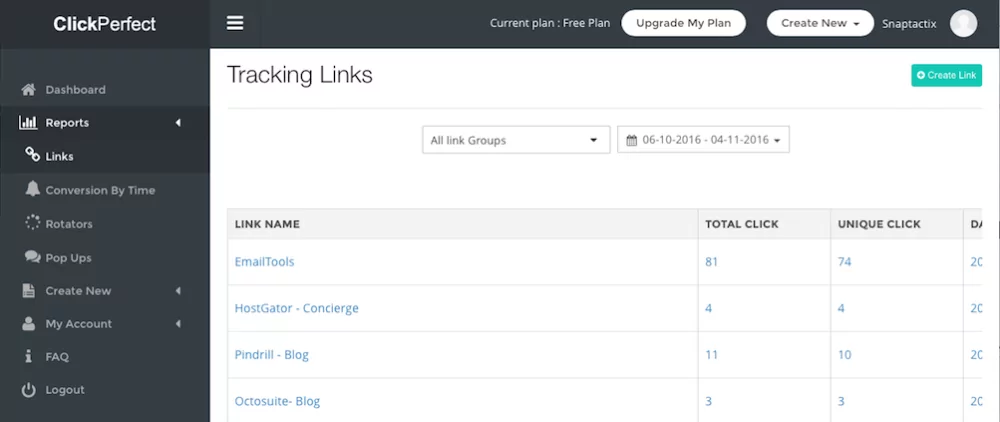This screenshot has height=422, width=1000.
Task: Open the All link Groups dropdown
Action: [516, 140]
